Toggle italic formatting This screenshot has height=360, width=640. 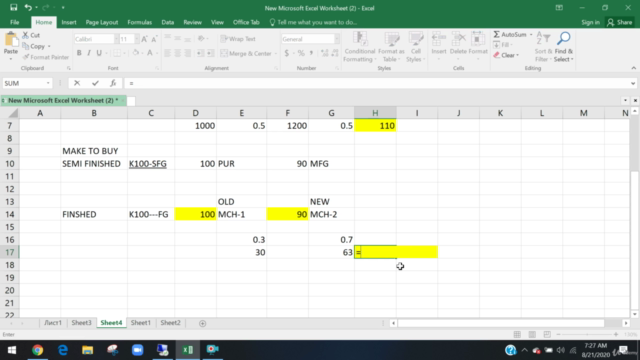click(89, 53)
